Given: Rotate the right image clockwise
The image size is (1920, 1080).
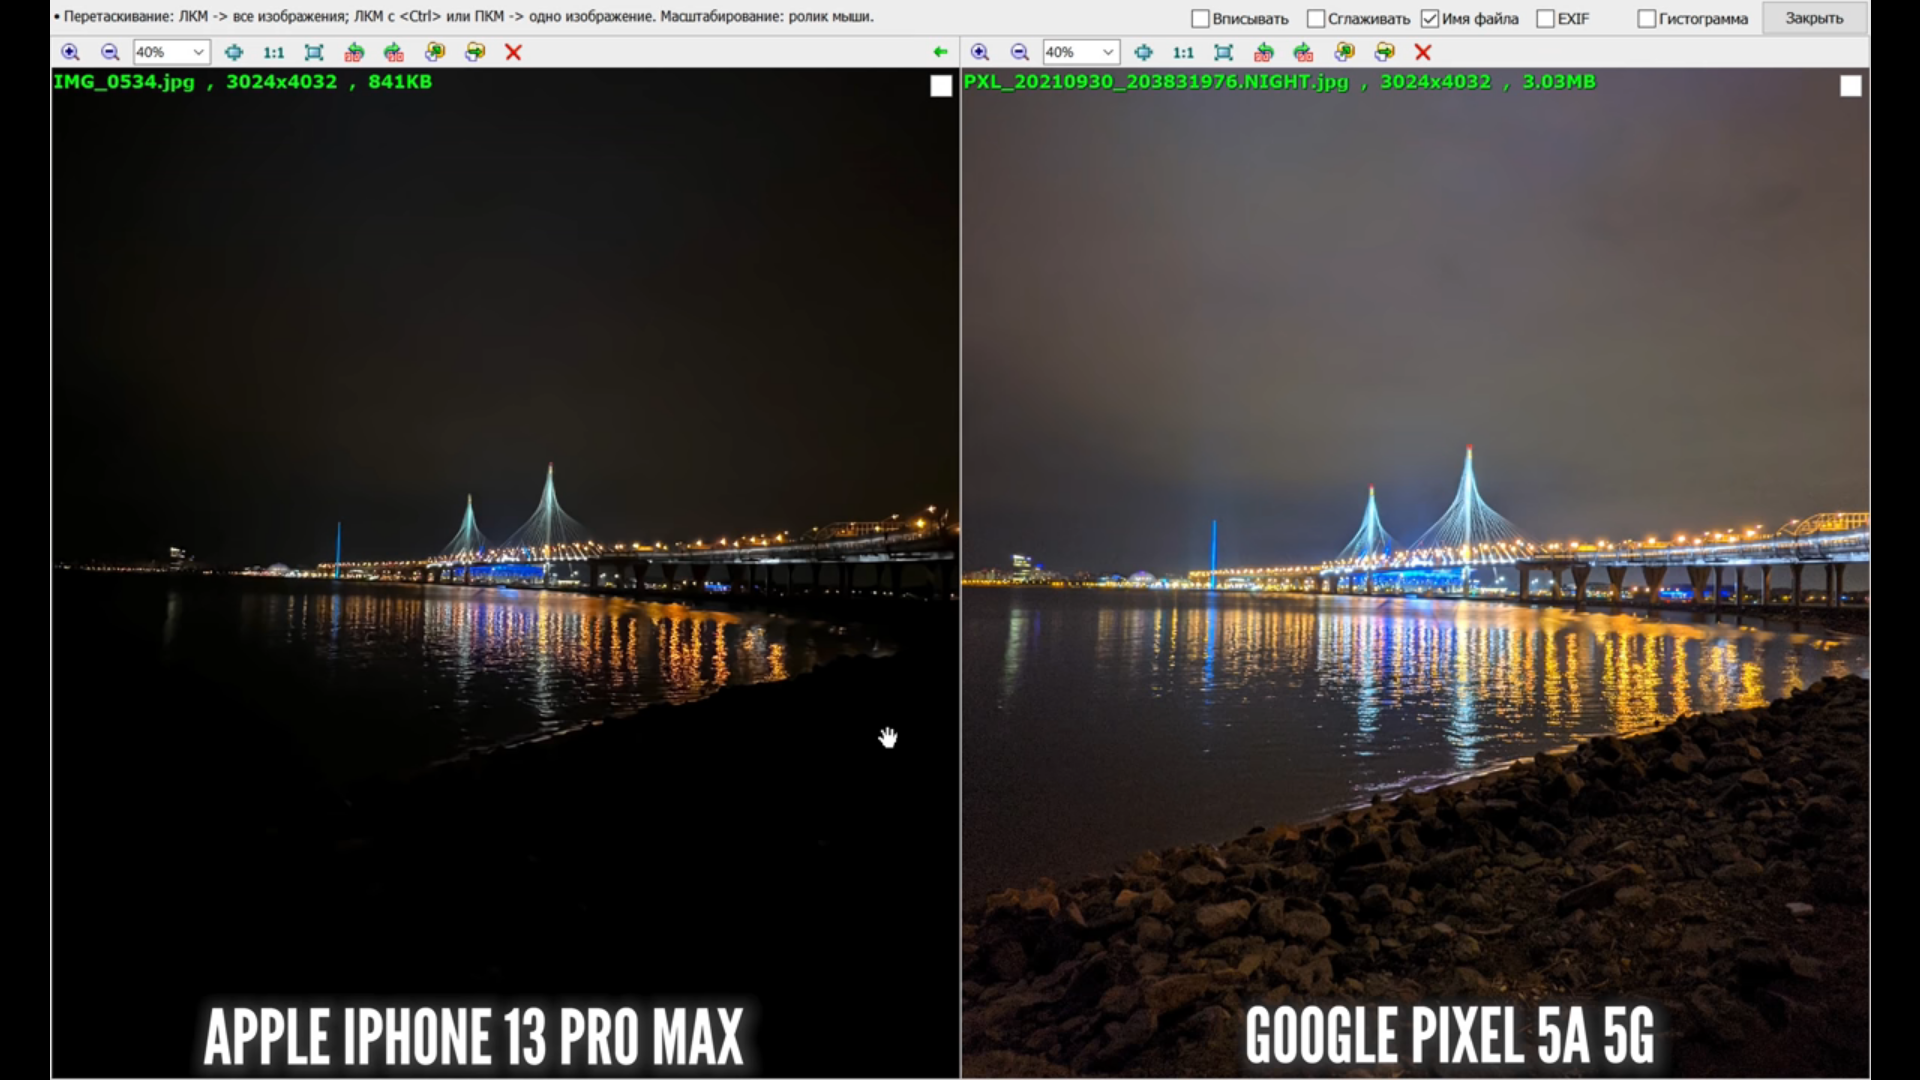Looking at the screenshot, I should pos(1303,52).
